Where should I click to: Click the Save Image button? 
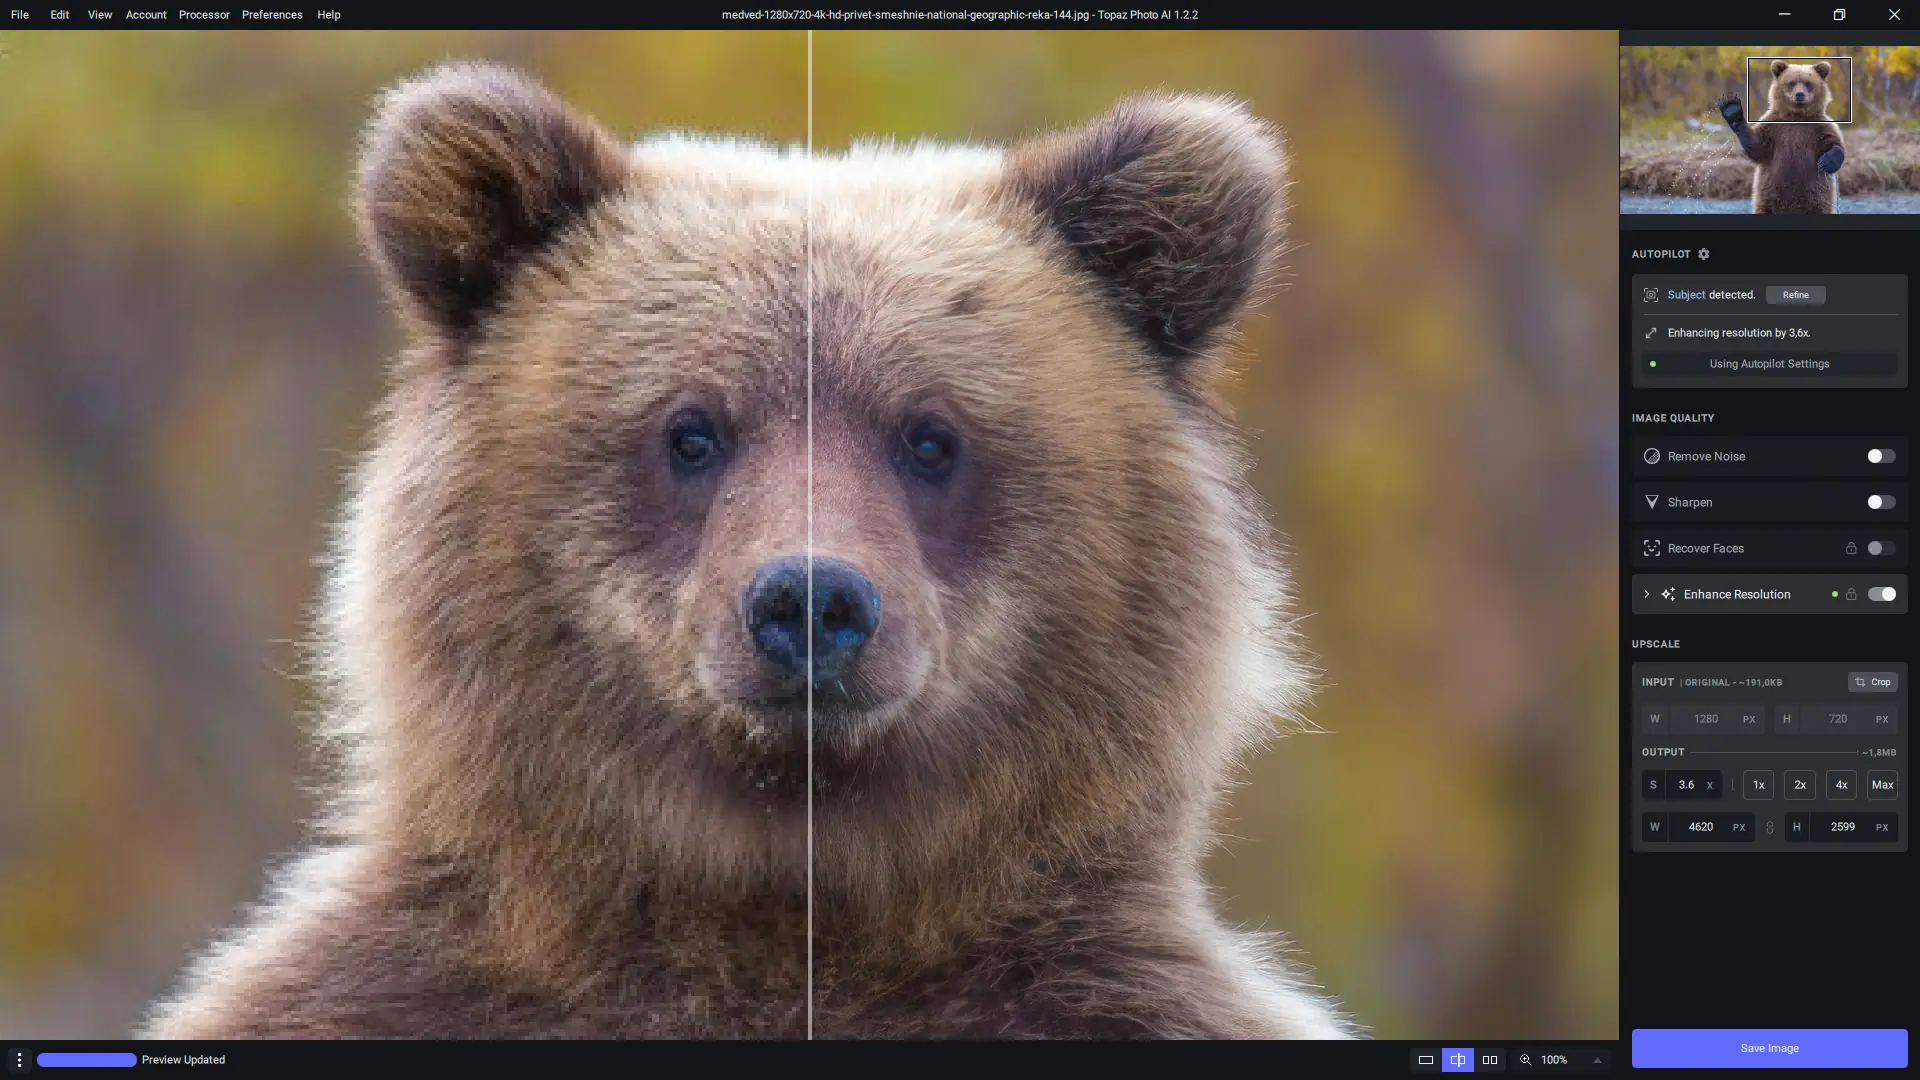1769,1048
